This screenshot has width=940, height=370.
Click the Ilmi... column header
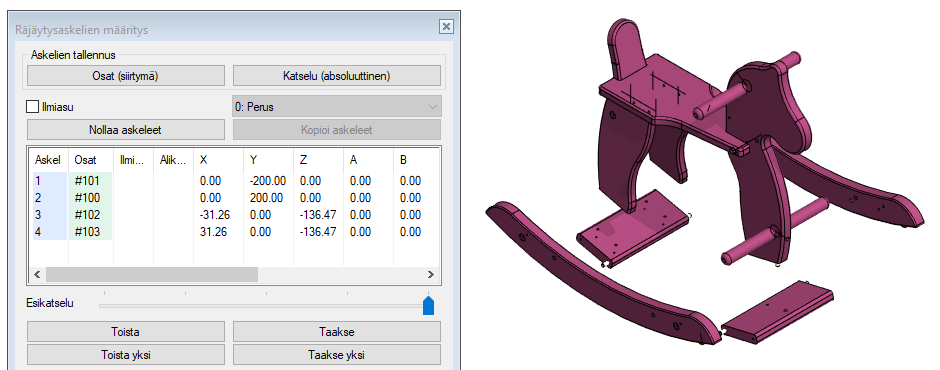tap(134, 160)
